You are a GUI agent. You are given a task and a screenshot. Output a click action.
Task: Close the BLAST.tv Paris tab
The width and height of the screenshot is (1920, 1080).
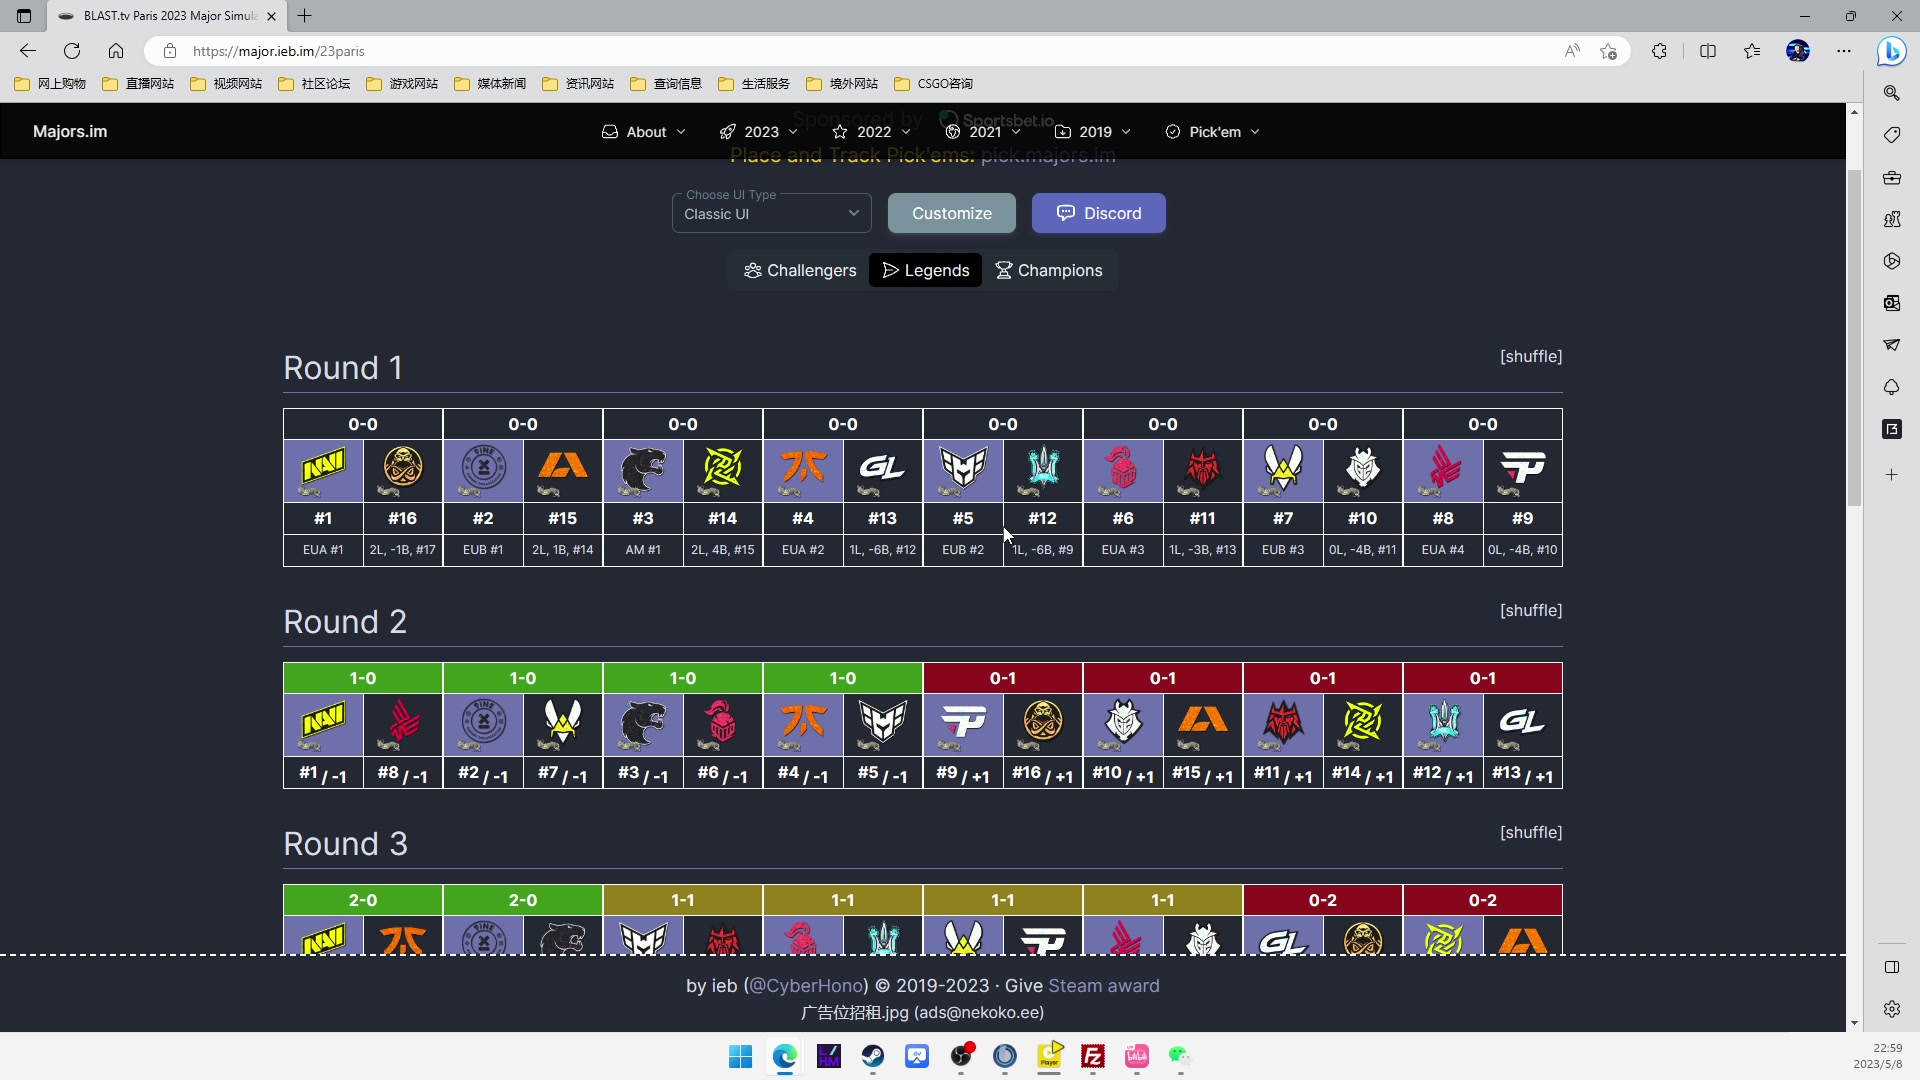tap(271, 16)
